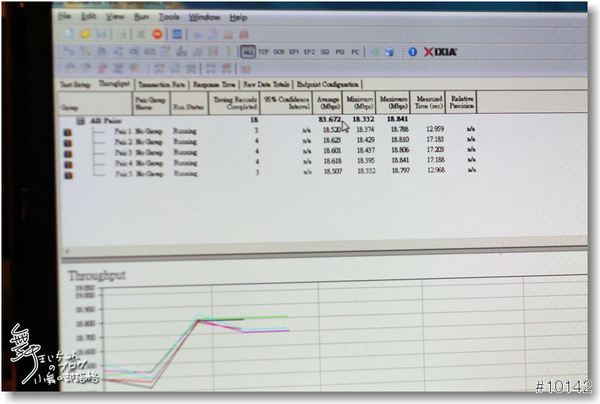Stop the running test with red stop icon
600x404 pixels.
click(157, 34)
